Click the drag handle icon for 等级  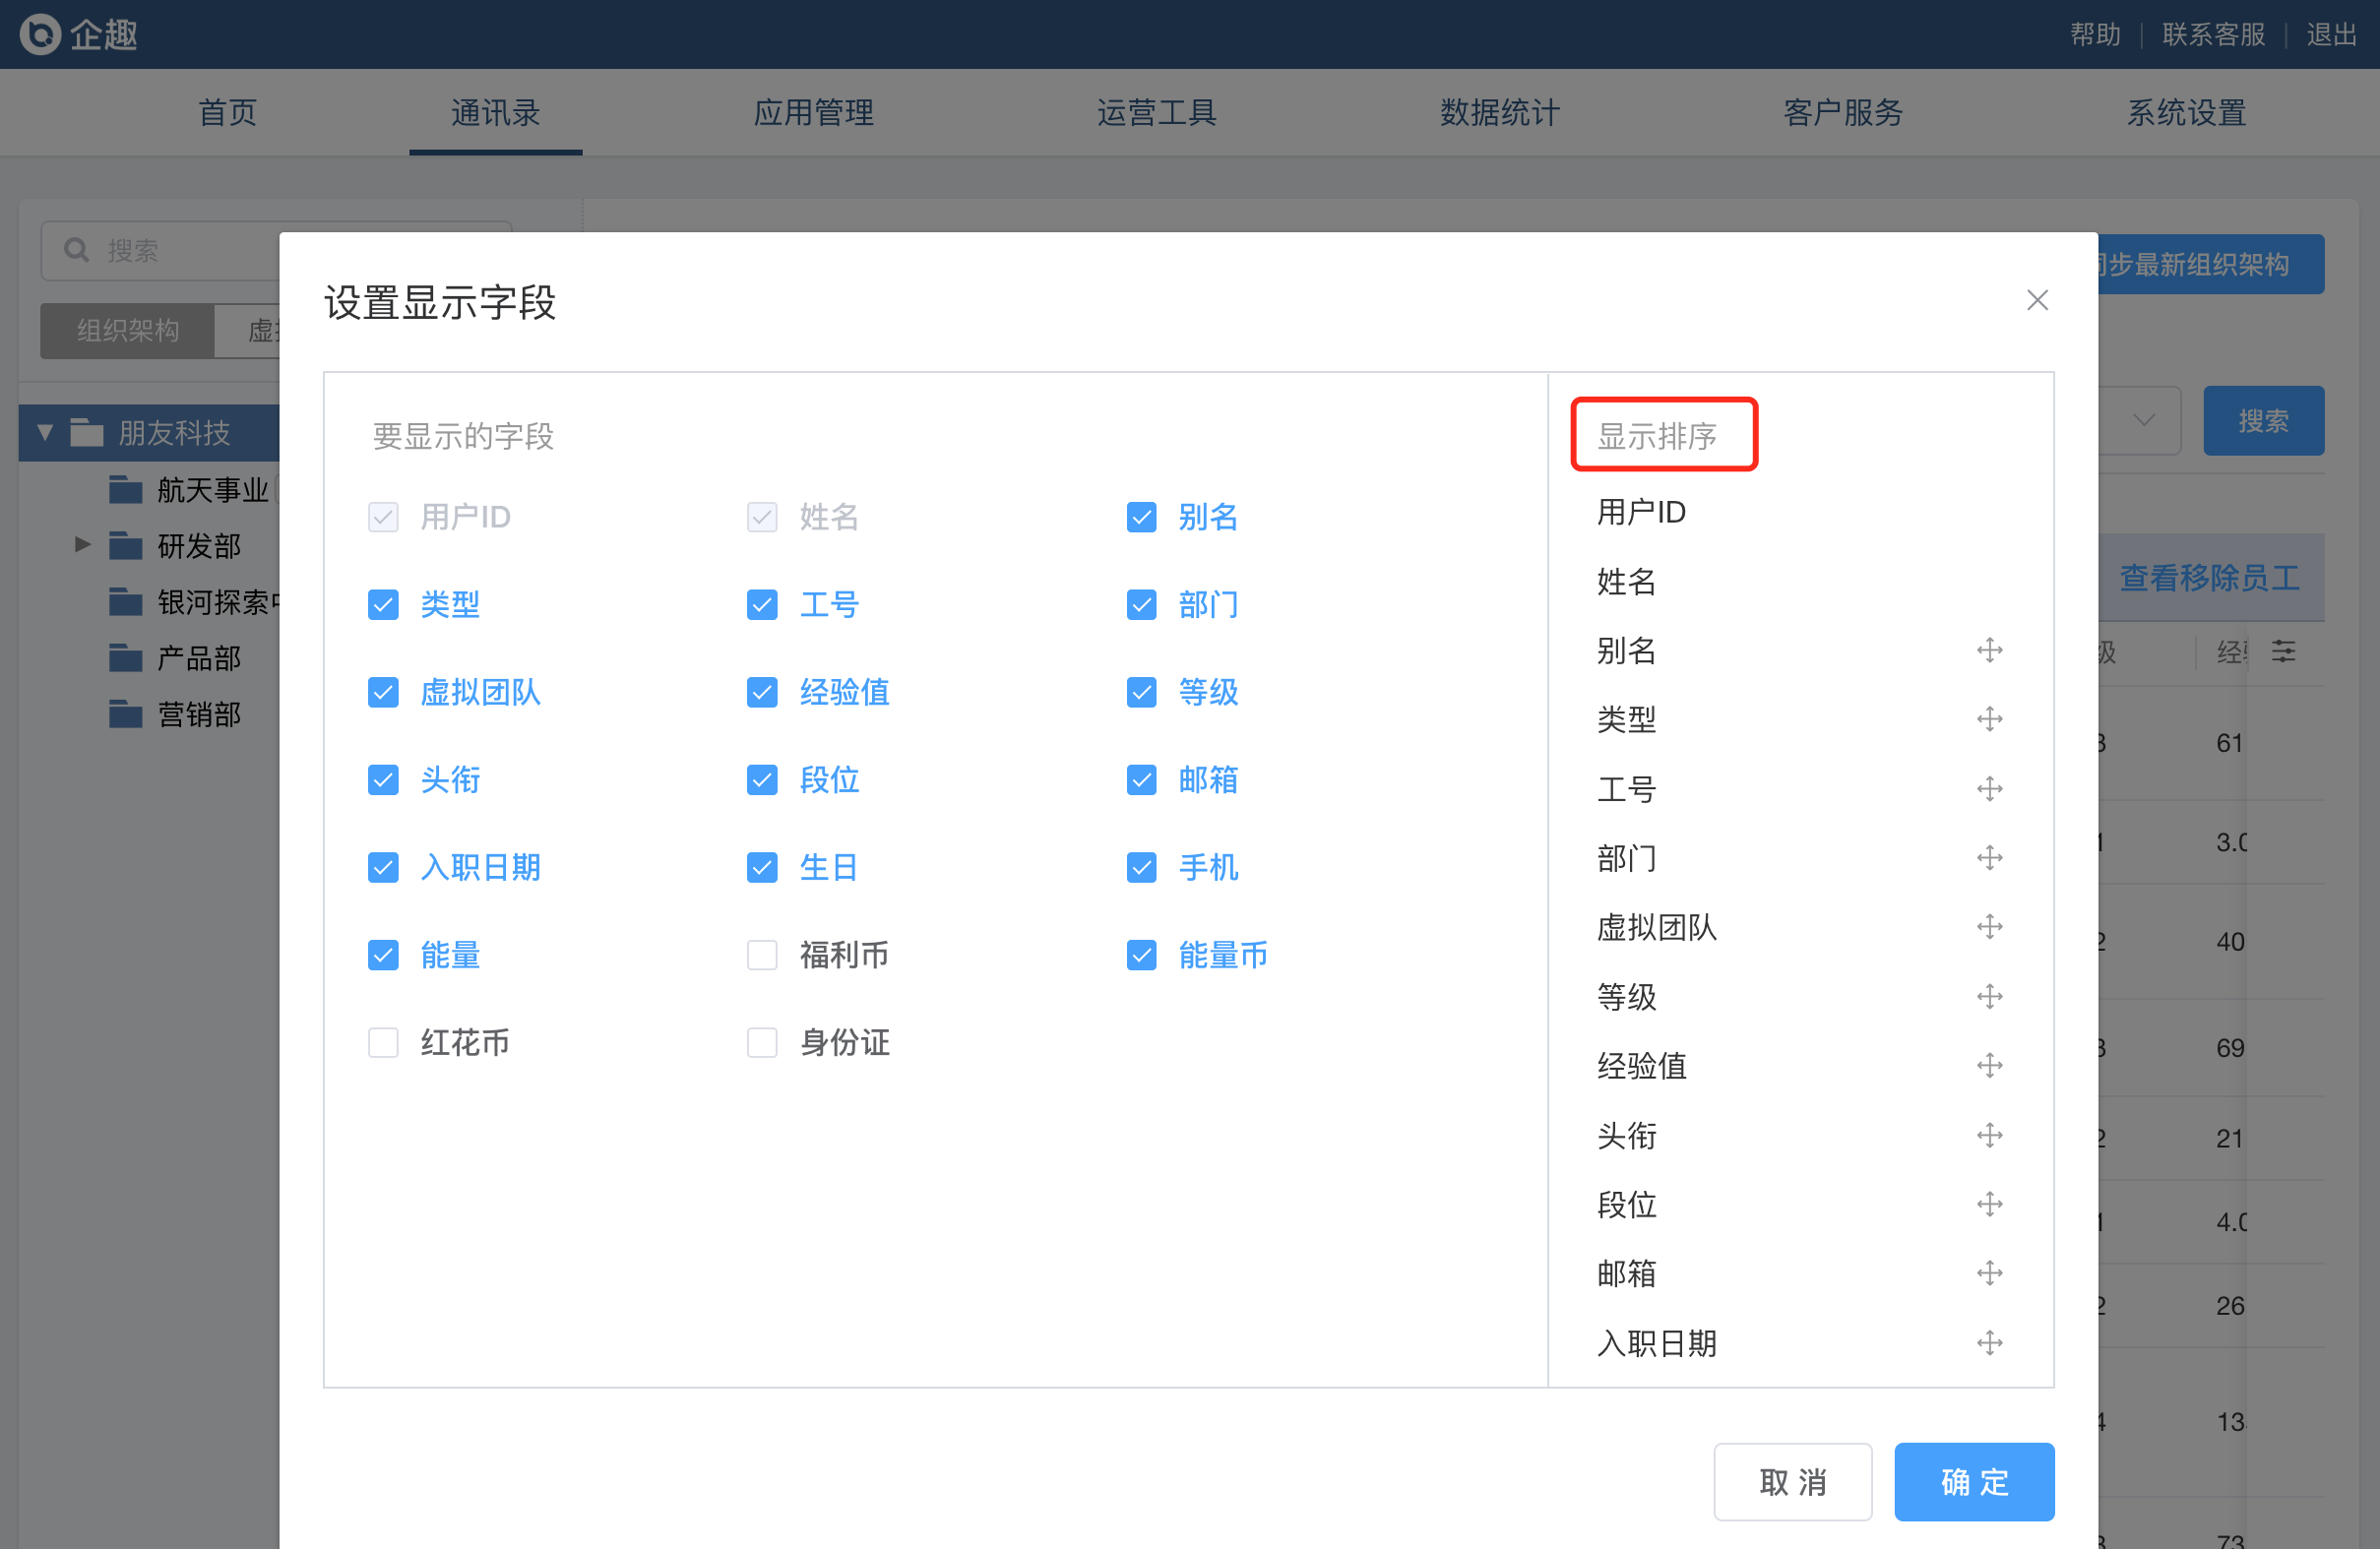1989,997
